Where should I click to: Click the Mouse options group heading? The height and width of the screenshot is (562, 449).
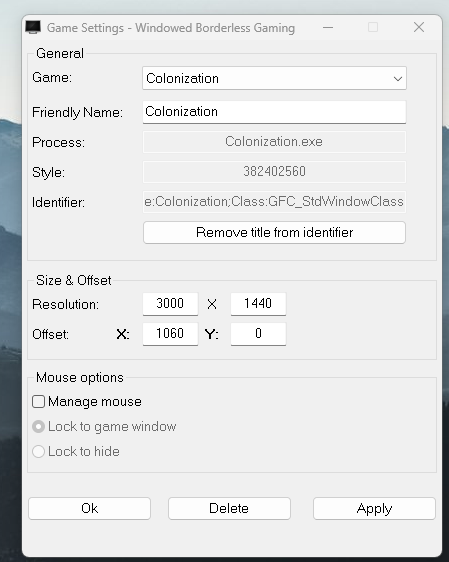(x=80, y=377)
